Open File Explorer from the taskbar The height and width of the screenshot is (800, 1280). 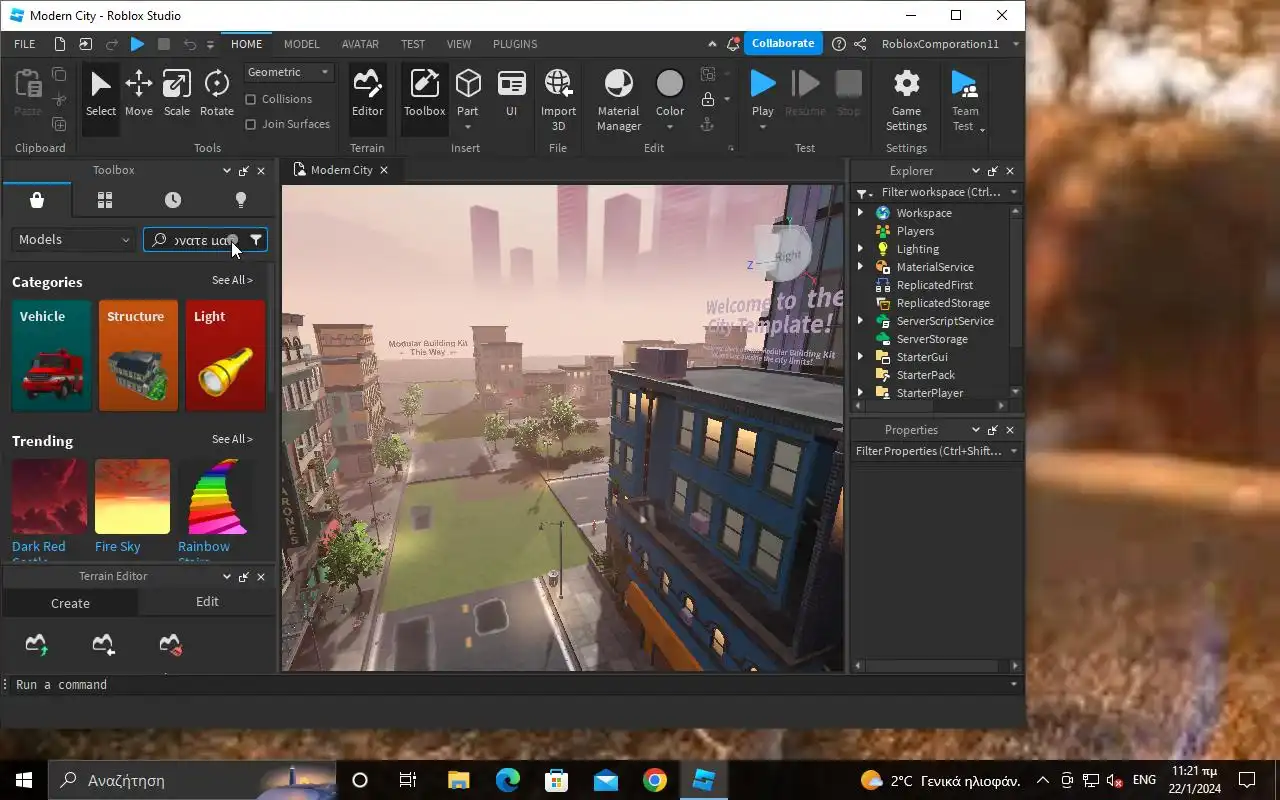click(x=458, y=780)
